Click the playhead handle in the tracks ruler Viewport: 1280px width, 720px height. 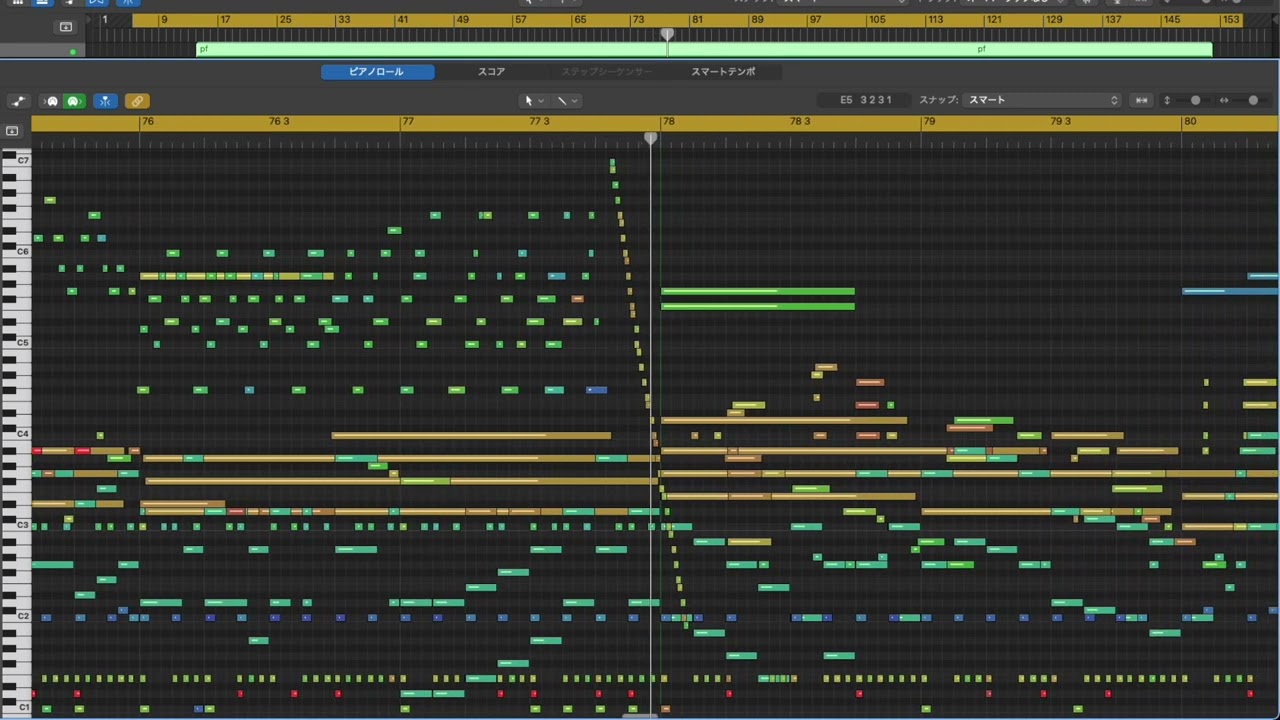click(667, 34)
